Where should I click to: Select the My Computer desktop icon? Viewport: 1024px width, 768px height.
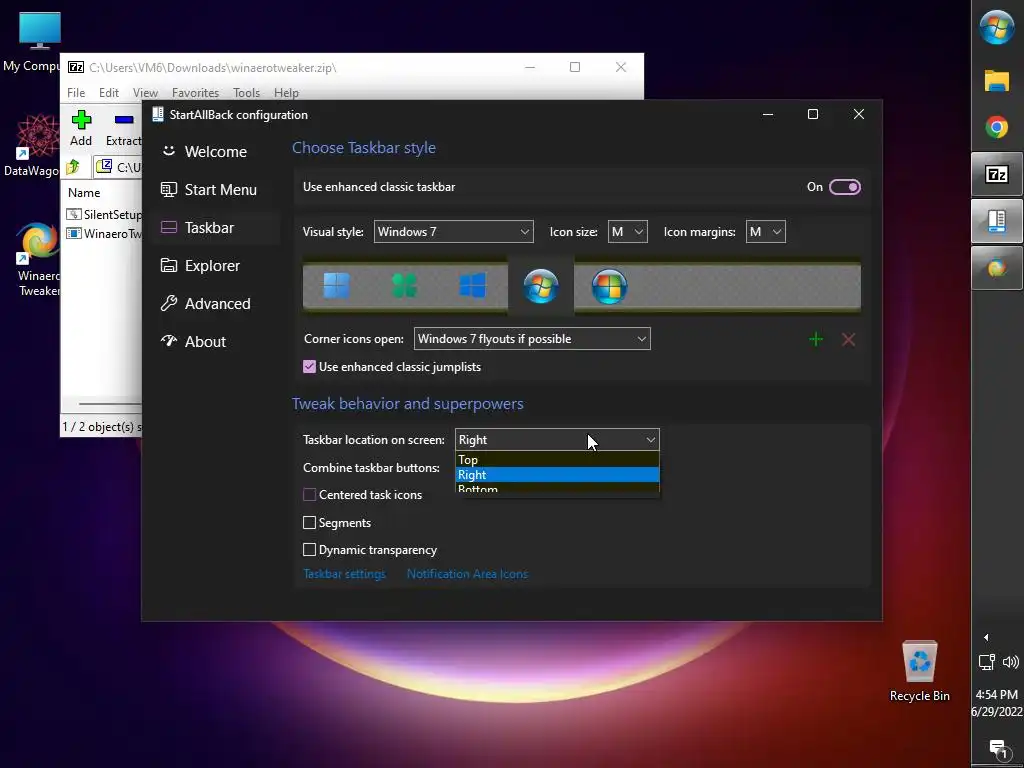click(31, 41)
